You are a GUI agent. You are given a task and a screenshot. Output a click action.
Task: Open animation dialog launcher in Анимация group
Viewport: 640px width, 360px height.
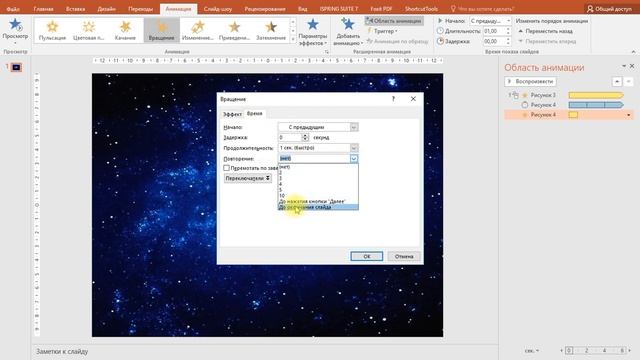pos(327,52)
